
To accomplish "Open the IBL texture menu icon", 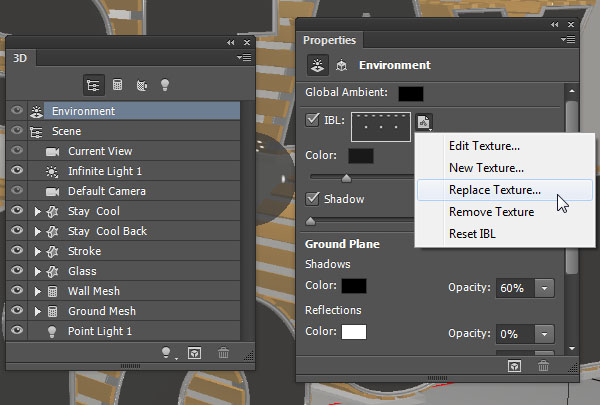I will coord(424,122).
